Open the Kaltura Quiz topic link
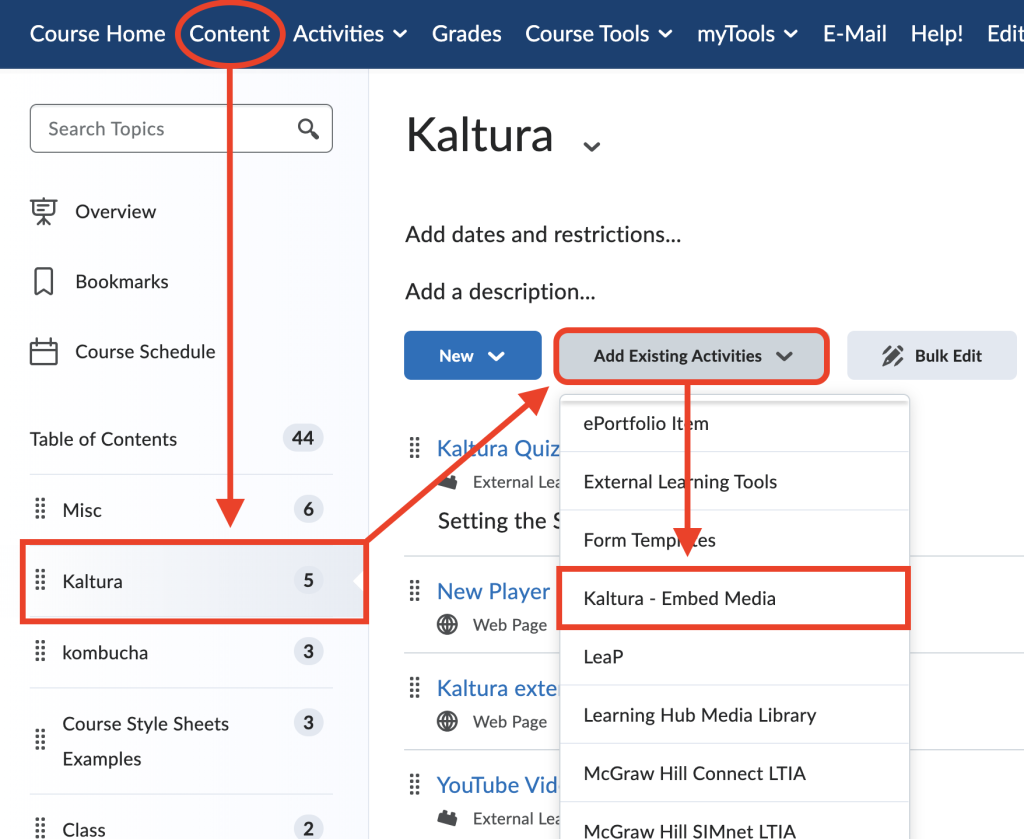The height and width of the screenshot is (839, 1024). (x=498, y=448)
